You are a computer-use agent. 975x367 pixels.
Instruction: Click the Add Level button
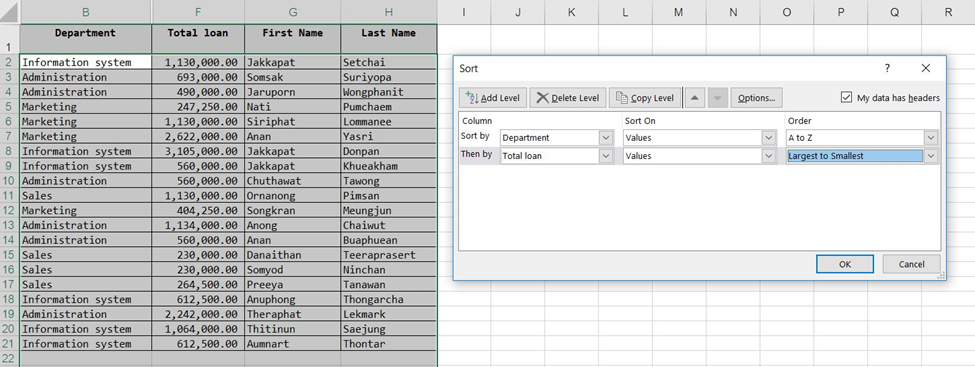(x=493, y=98)
